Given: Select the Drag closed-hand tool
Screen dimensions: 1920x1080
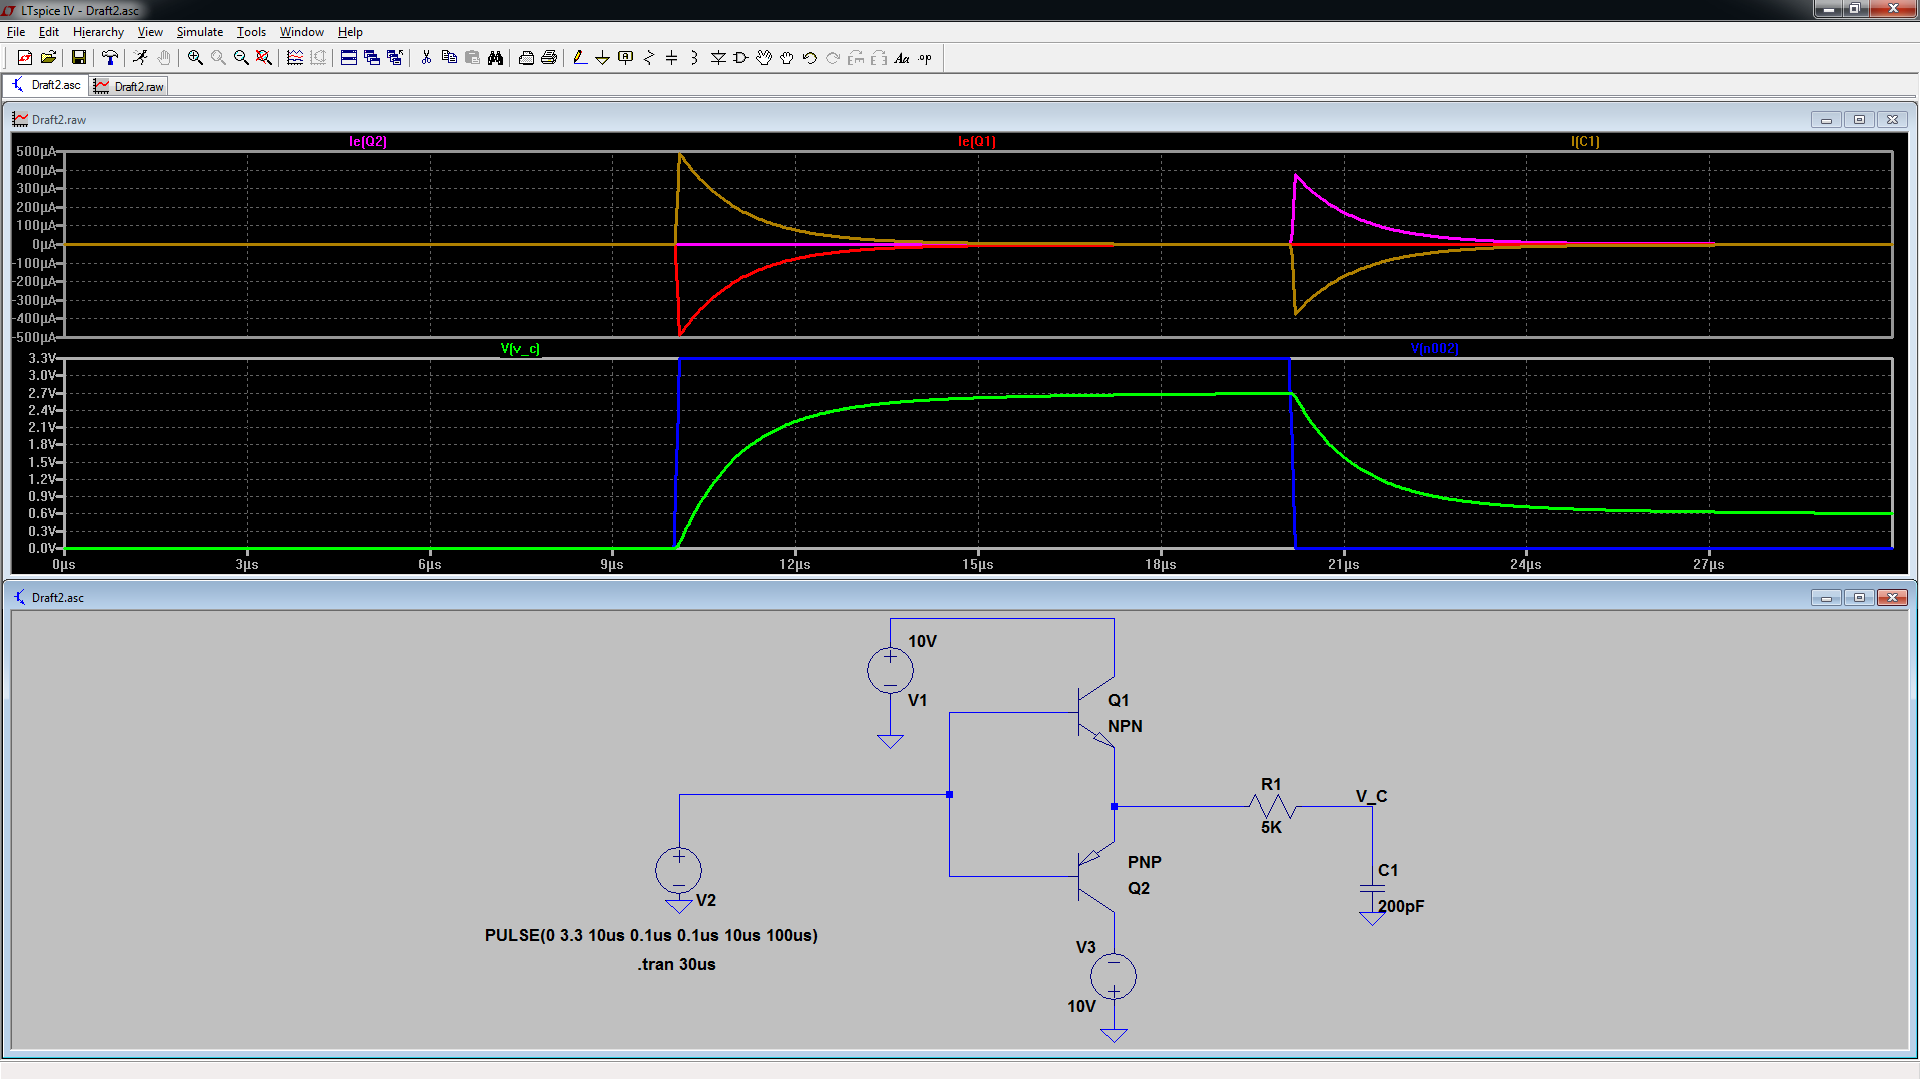Looking at the screenshot, I should coord(787,58).
